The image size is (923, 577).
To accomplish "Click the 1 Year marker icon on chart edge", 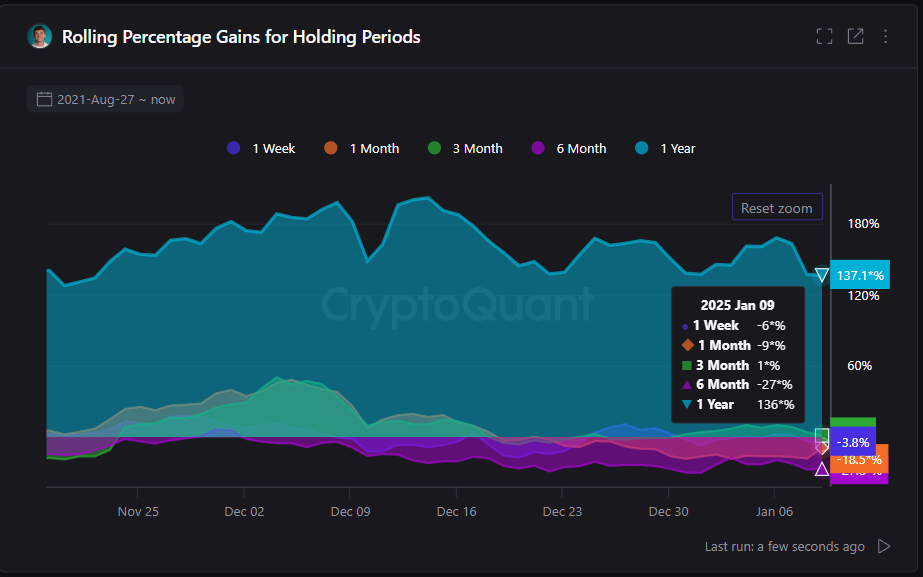I will (x=821, y=275).
